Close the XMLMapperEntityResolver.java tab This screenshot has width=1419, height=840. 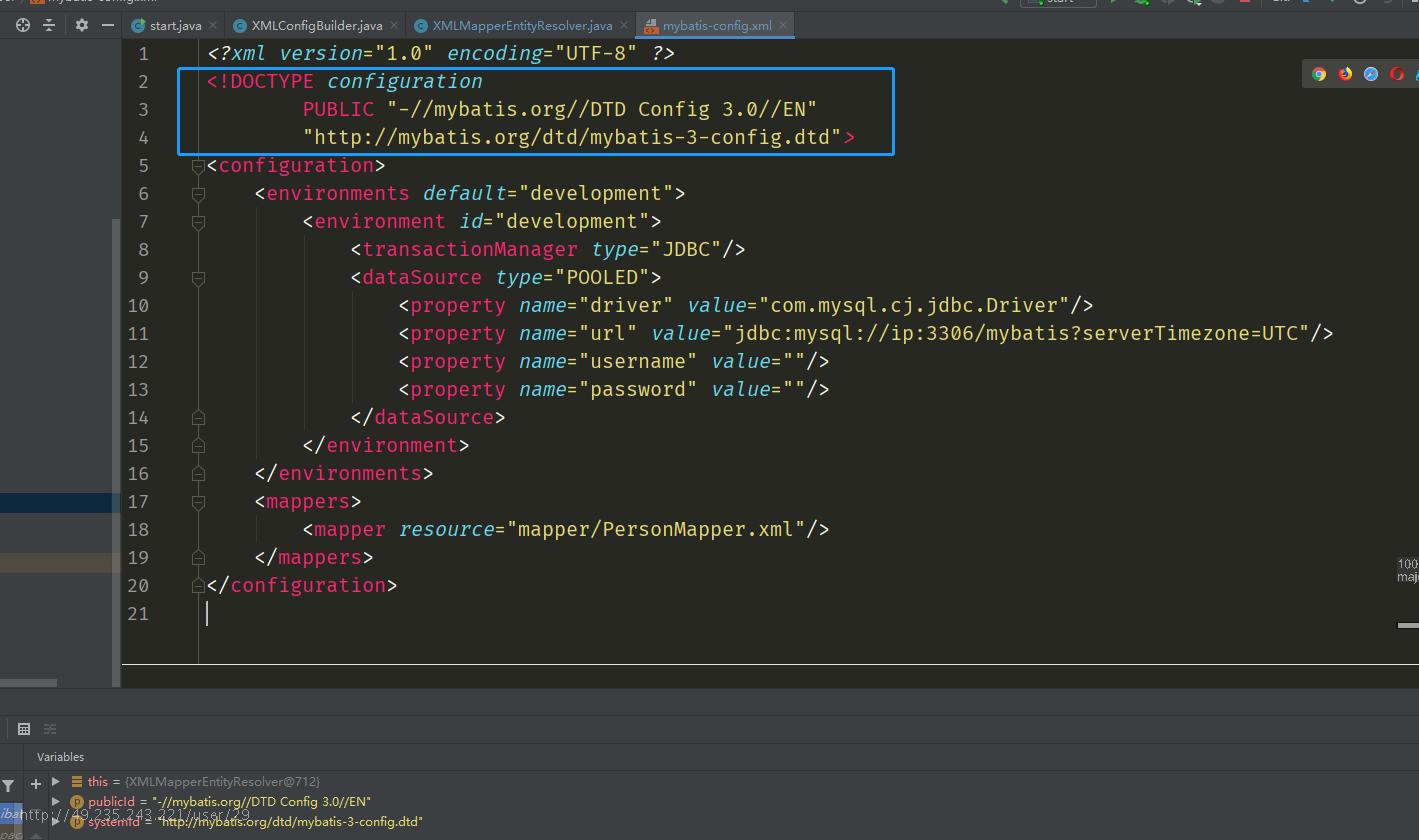tap(624, 25)
